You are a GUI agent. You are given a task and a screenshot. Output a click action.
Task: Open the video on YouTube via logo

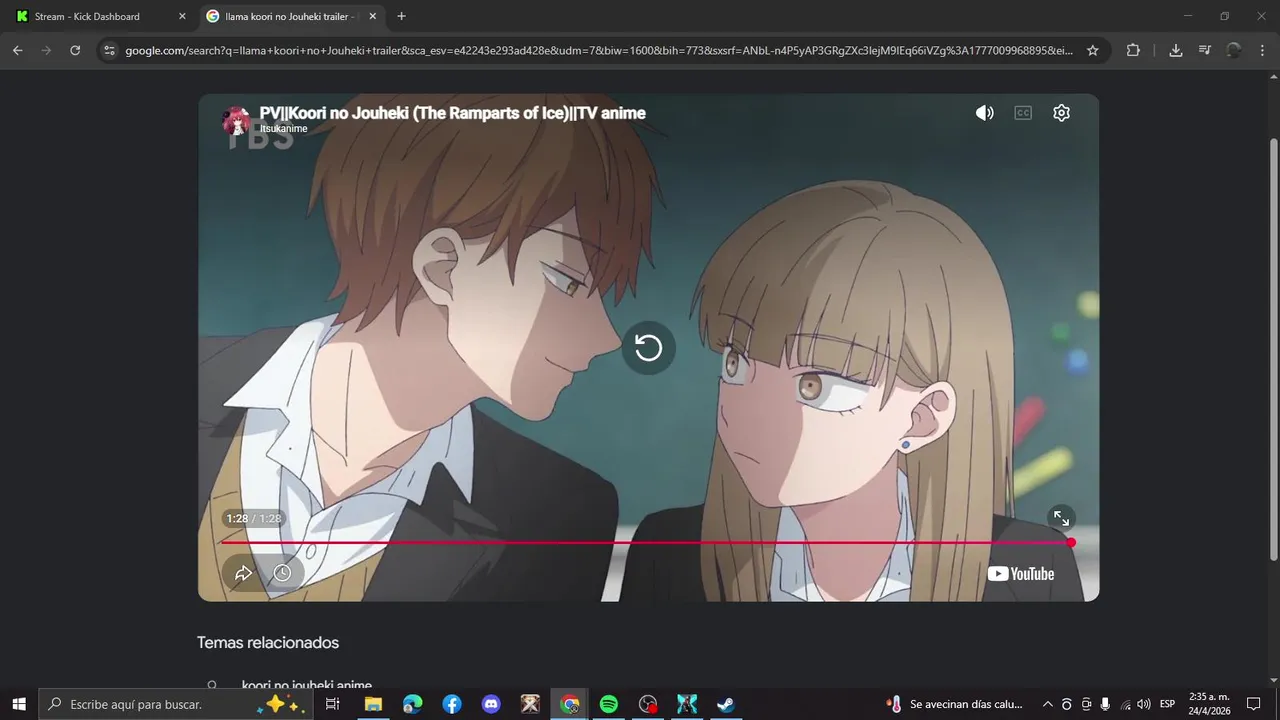pos(1021,574)
